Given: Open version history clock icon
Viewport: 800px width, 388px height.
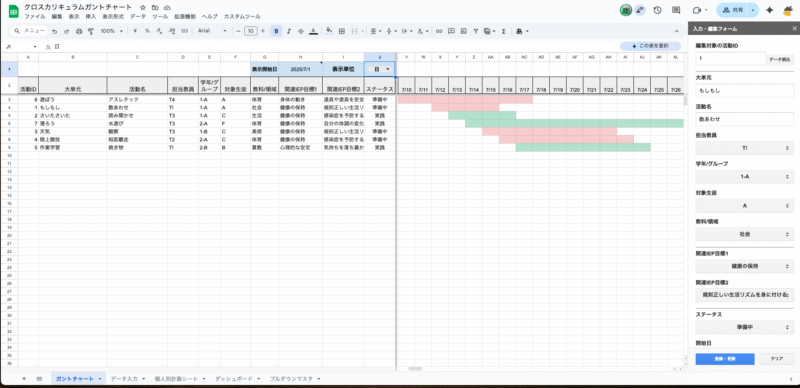Looking at the screenshot, I should pos(658,10).
